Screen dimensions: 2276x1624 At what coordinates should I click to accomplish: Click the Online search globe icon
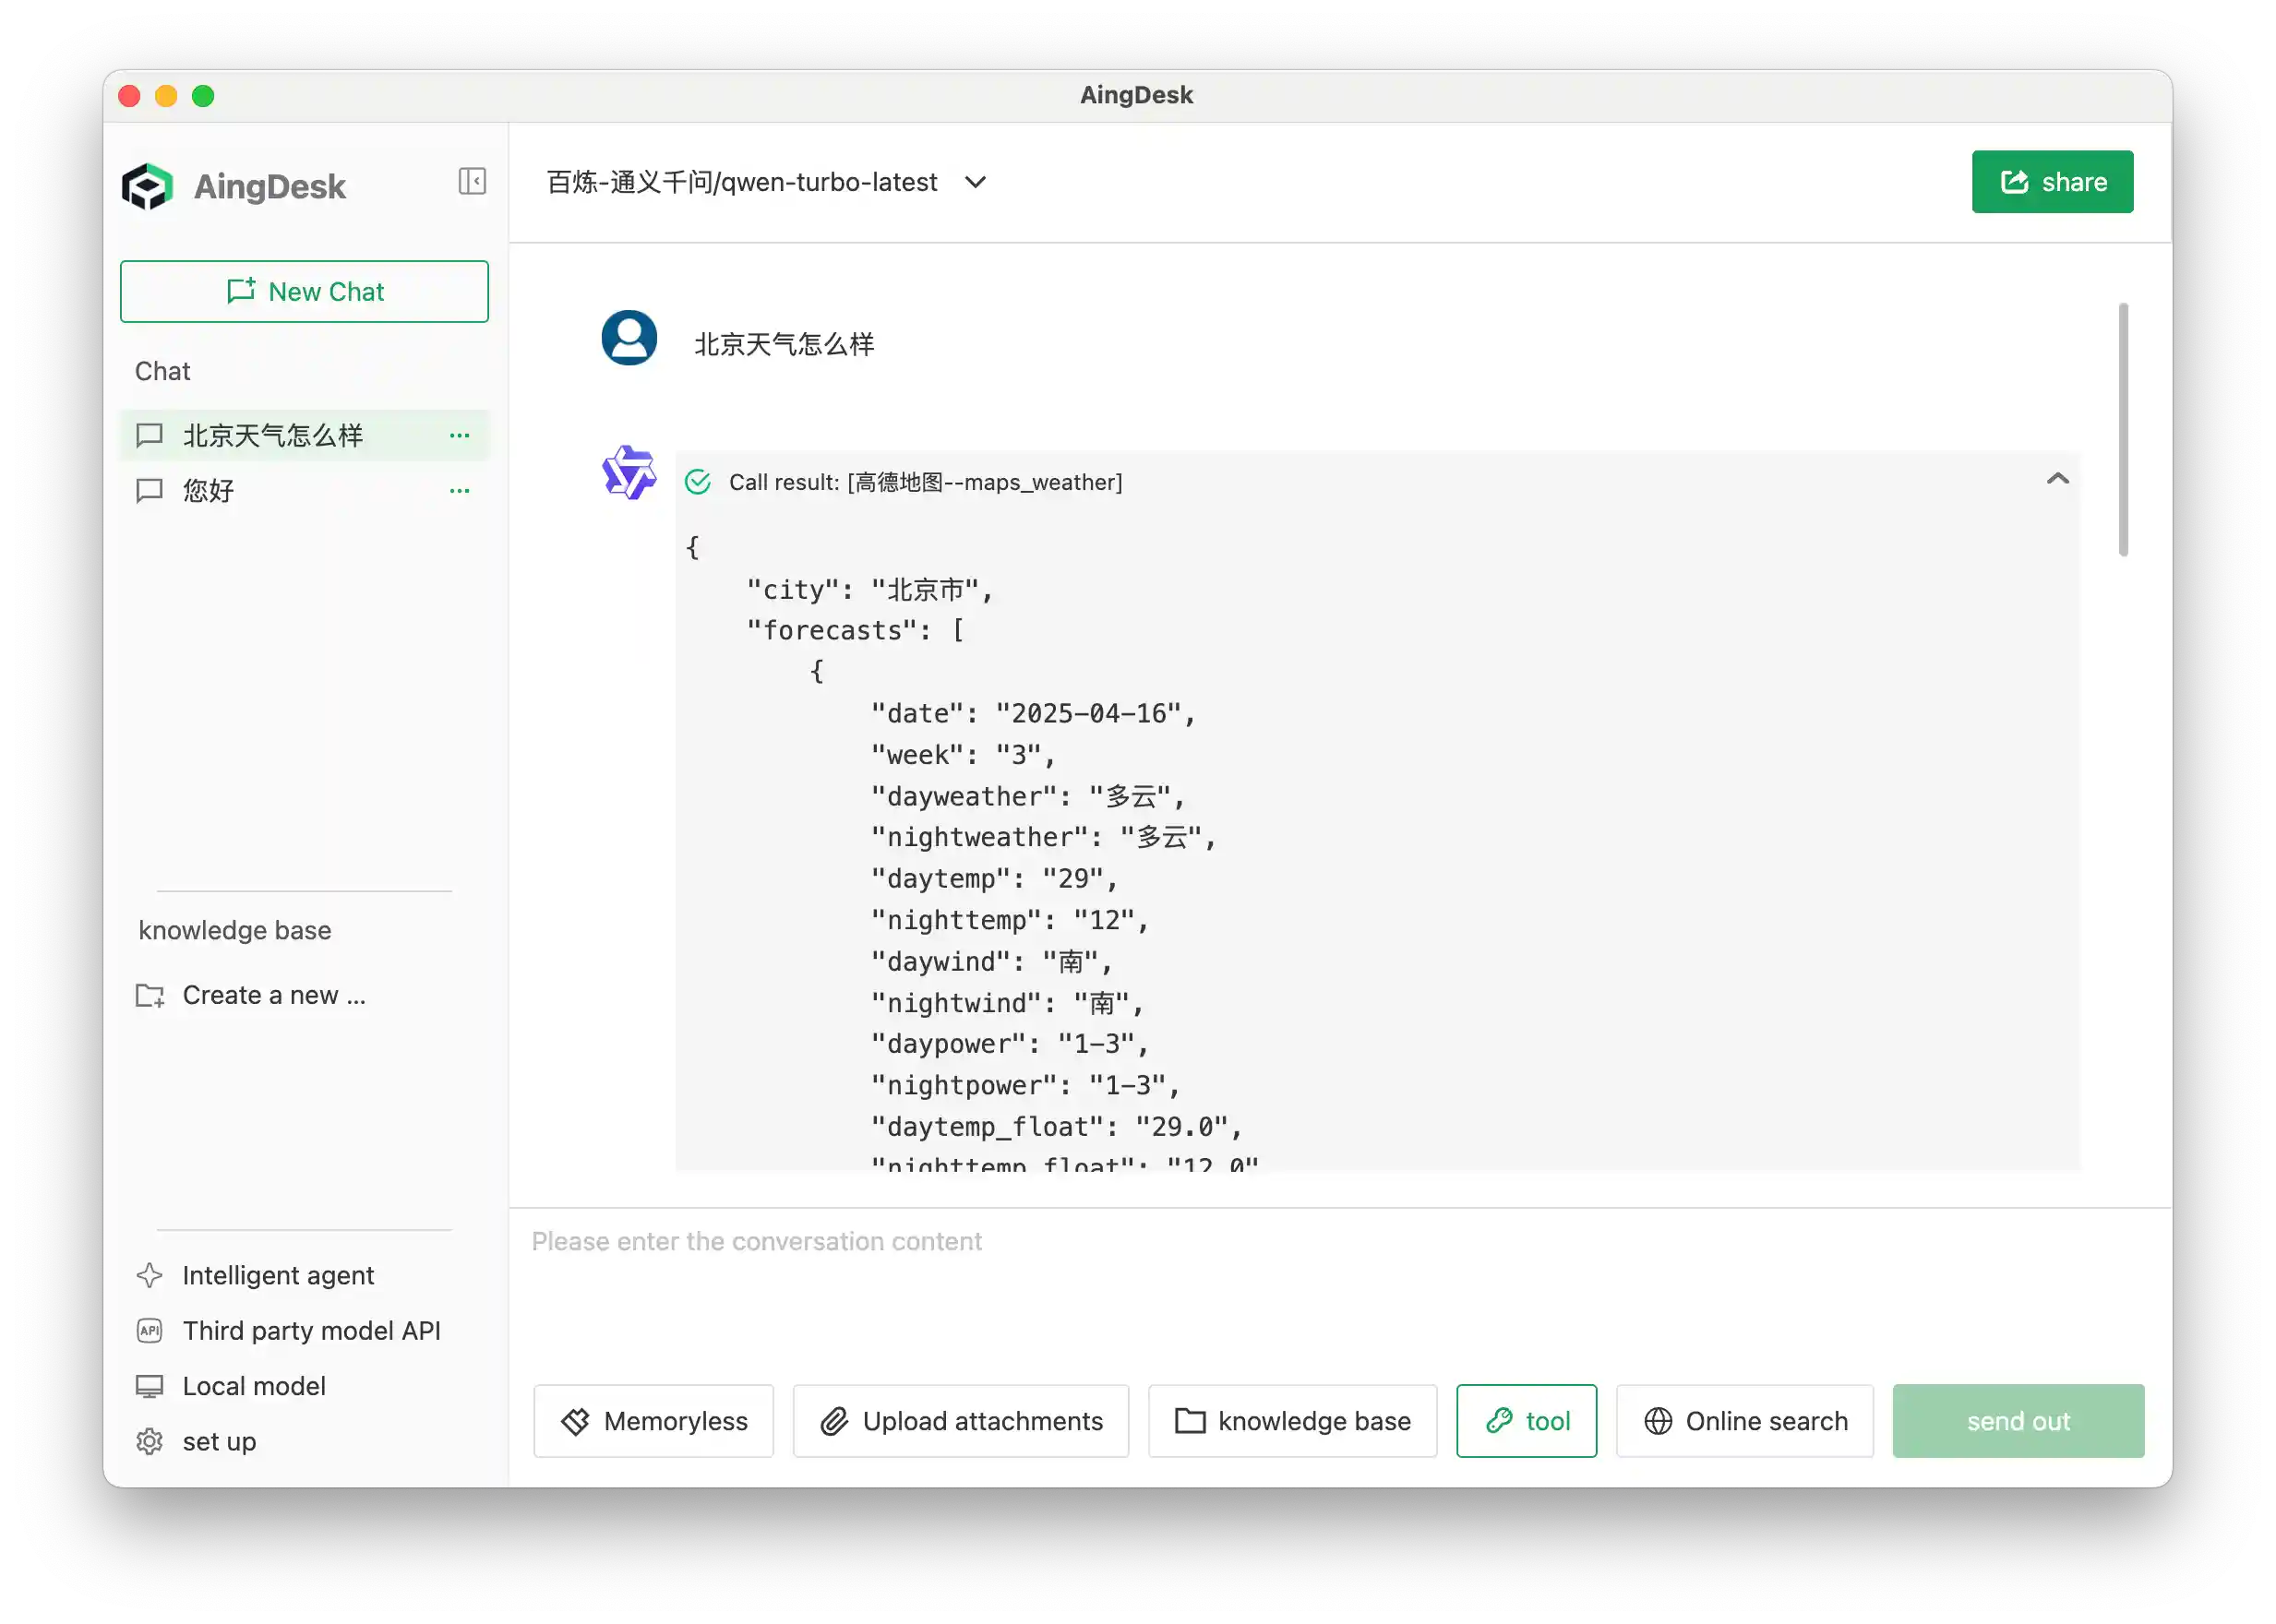pyautogui.click(x=1657, y=1421)
